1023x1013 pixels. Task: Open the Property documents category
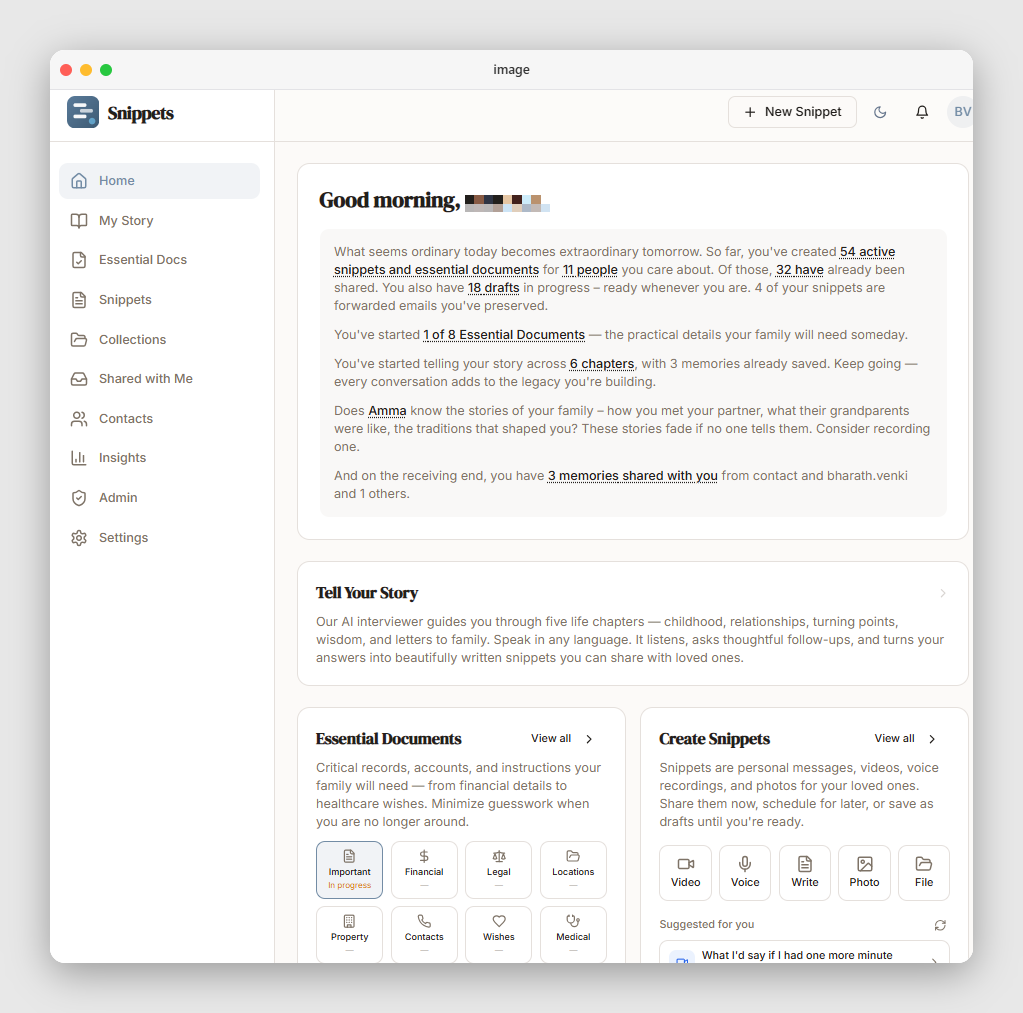point(349,933)
